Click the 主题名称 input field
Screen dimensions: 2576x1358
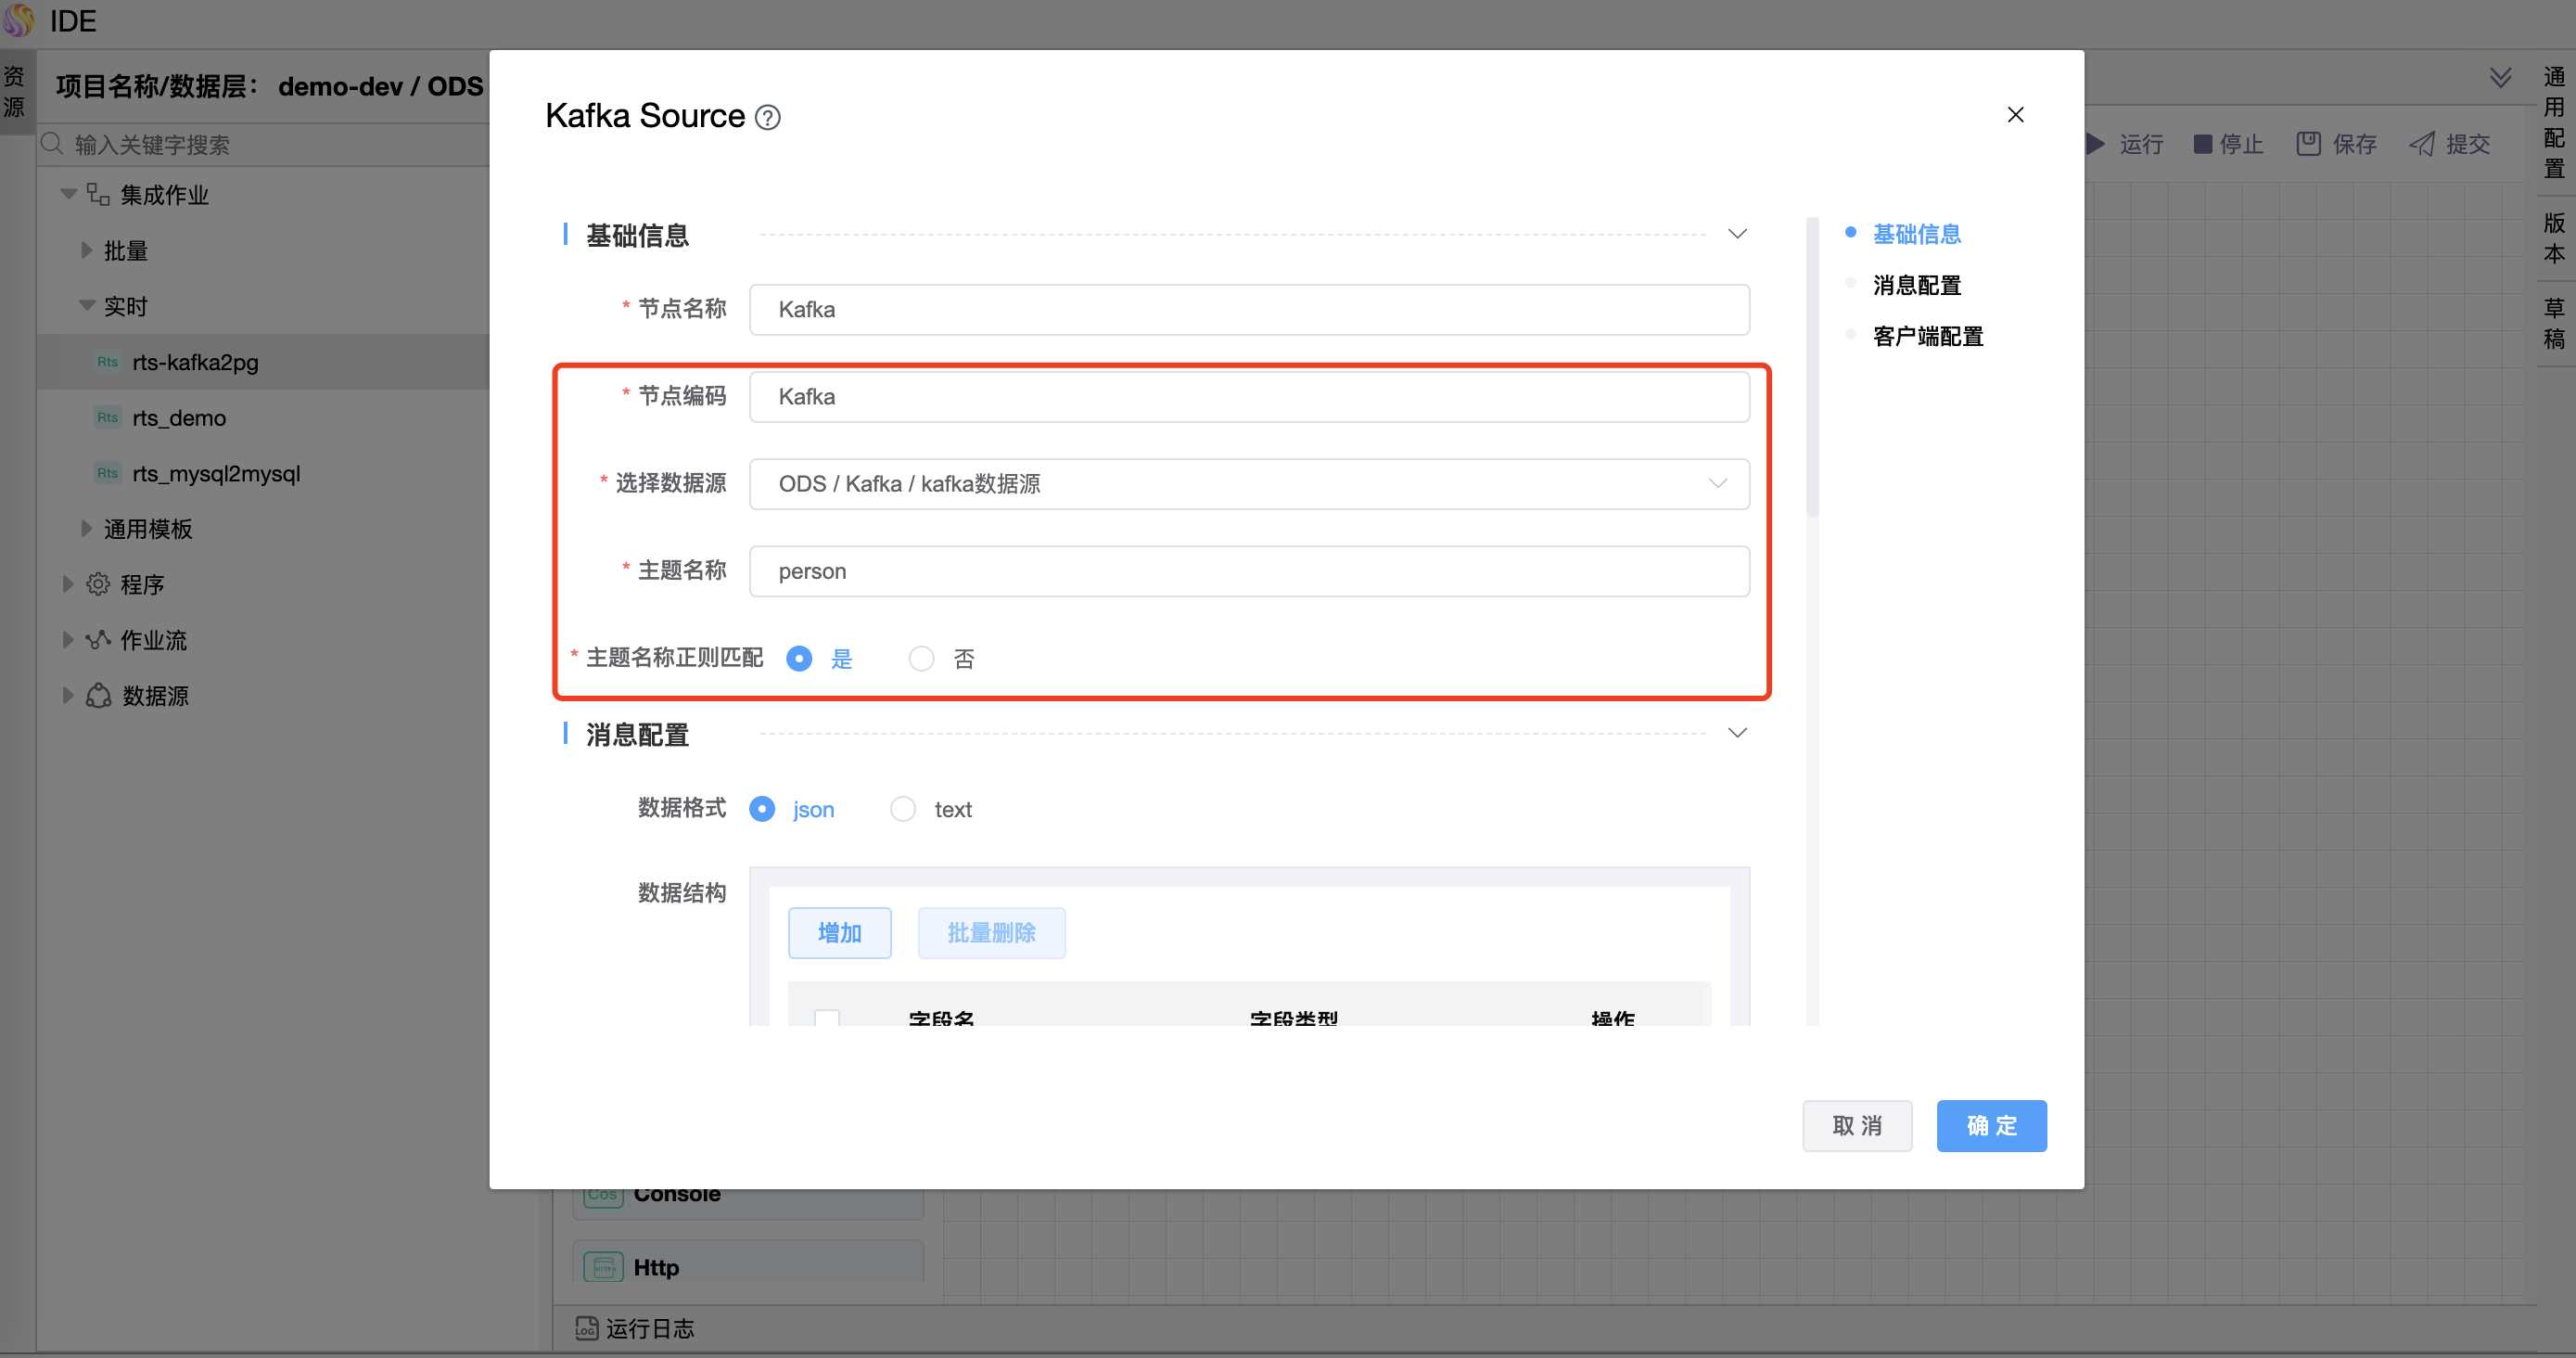point(1248,571)
